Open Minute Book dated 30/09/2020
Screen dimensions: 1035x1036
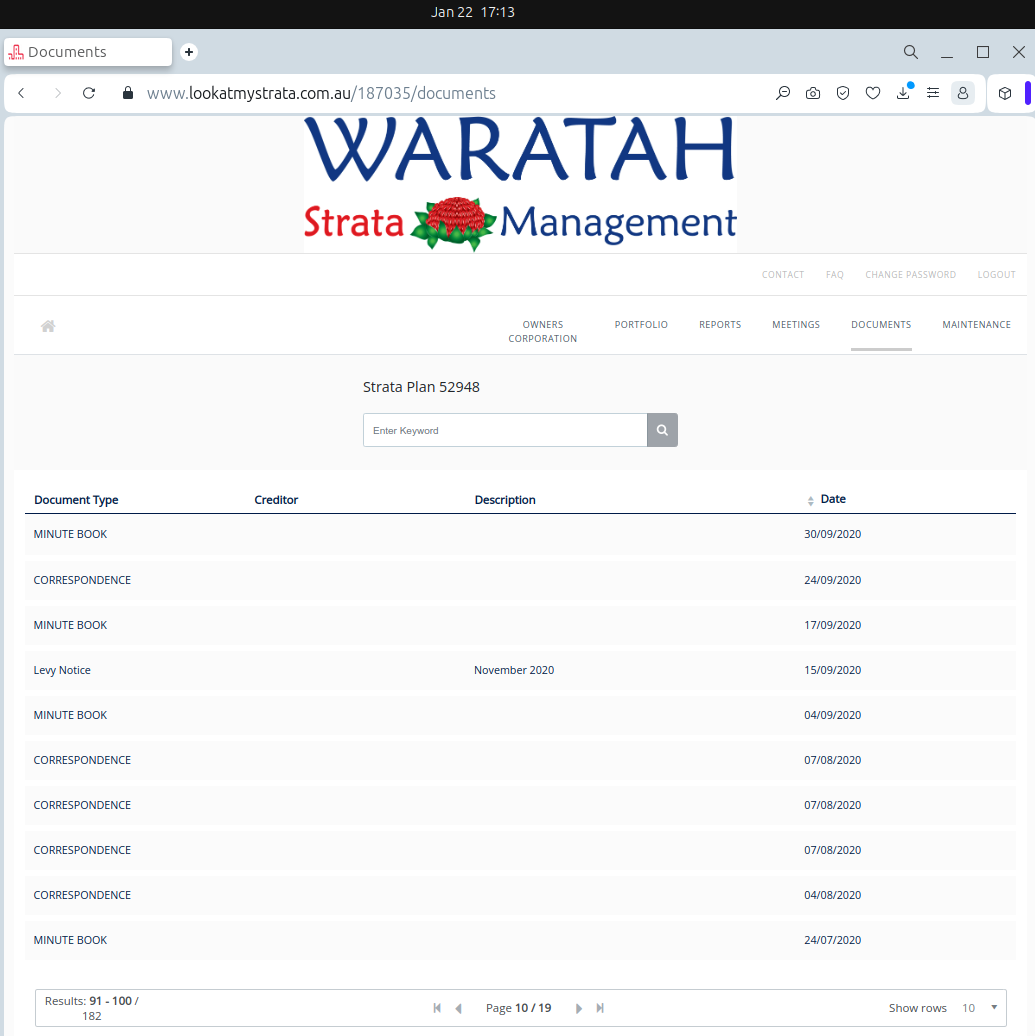coord(520,534)
